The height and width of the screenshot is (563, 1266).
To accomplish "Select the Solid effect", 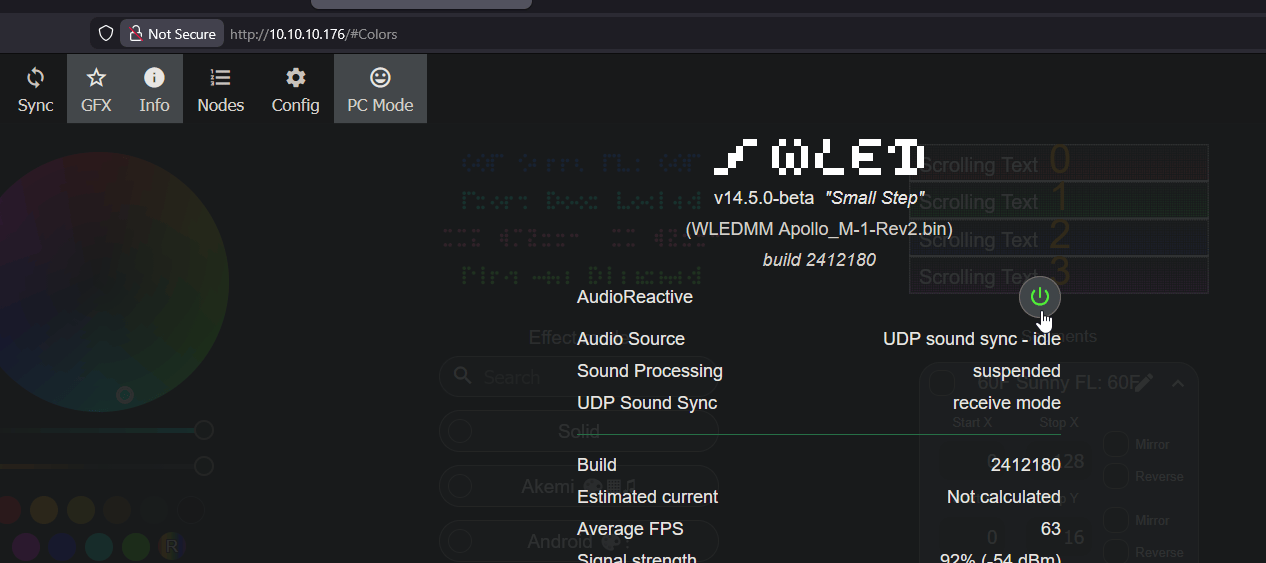I will [x=578, y=431].
